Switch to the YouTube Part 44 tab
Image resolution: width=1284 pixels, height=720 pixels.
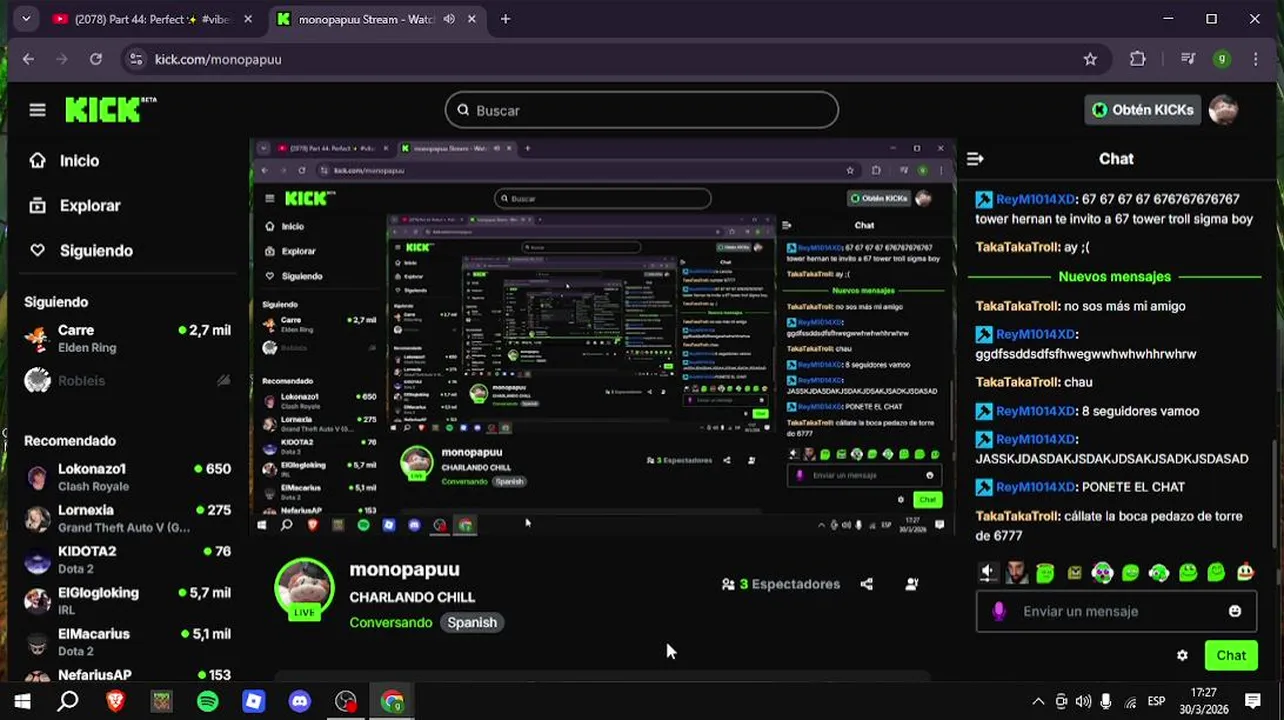pyautogui.click(x=152, y=19)
